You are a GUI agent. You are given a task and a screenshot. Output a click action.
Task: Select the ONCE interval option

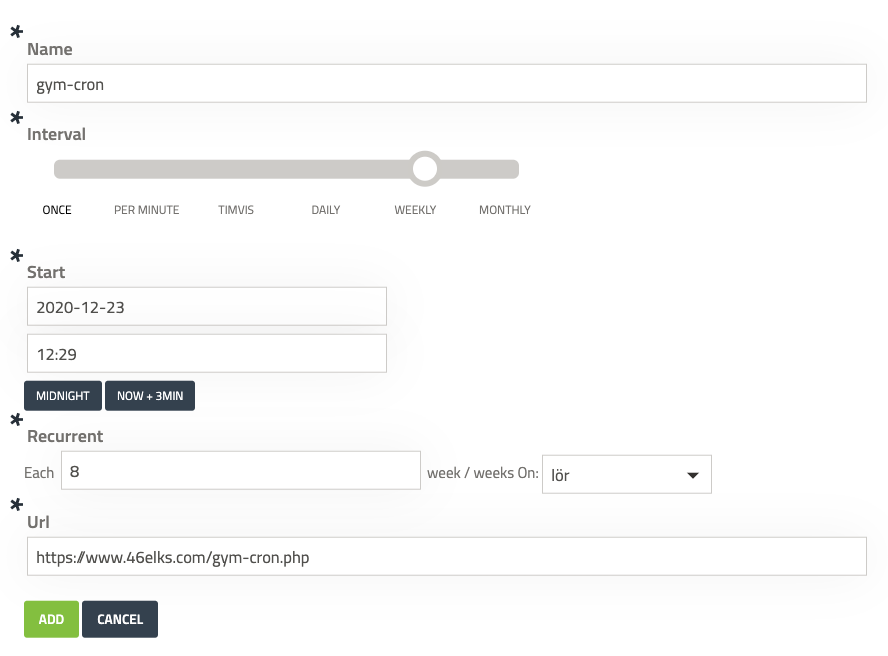(x=57, y=210)
